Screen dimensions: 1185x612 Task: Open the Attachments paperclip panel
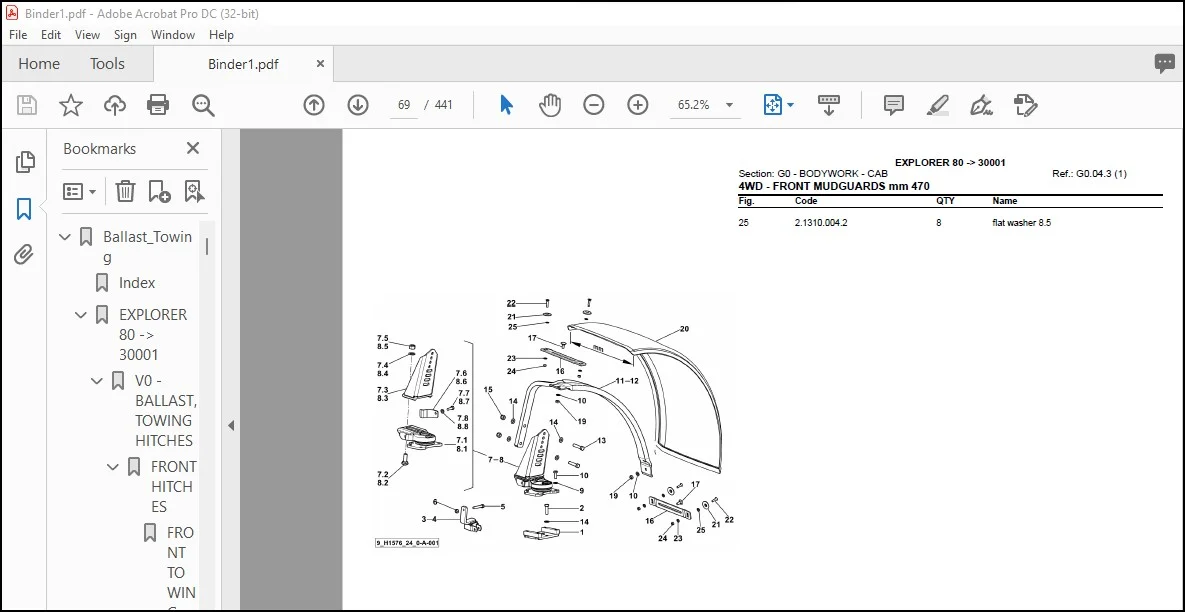pyautogui.click(x=24, y=255)
